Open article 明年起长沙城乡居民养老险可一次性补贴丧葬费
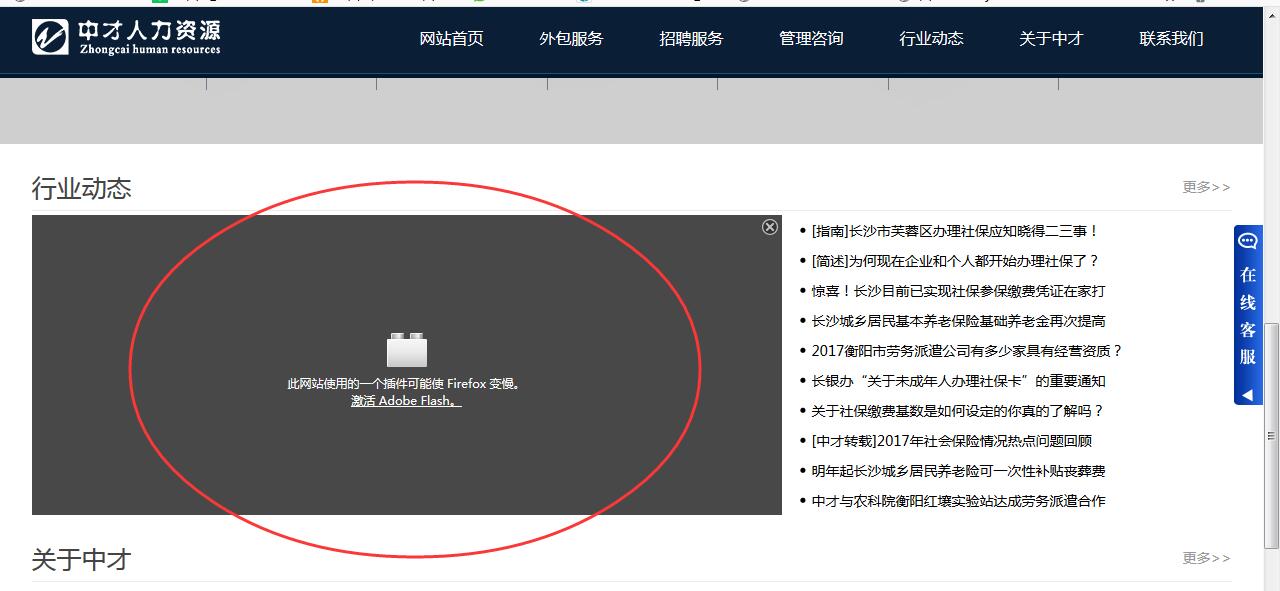Viewport: 1280px width, 591px height. 958,471
